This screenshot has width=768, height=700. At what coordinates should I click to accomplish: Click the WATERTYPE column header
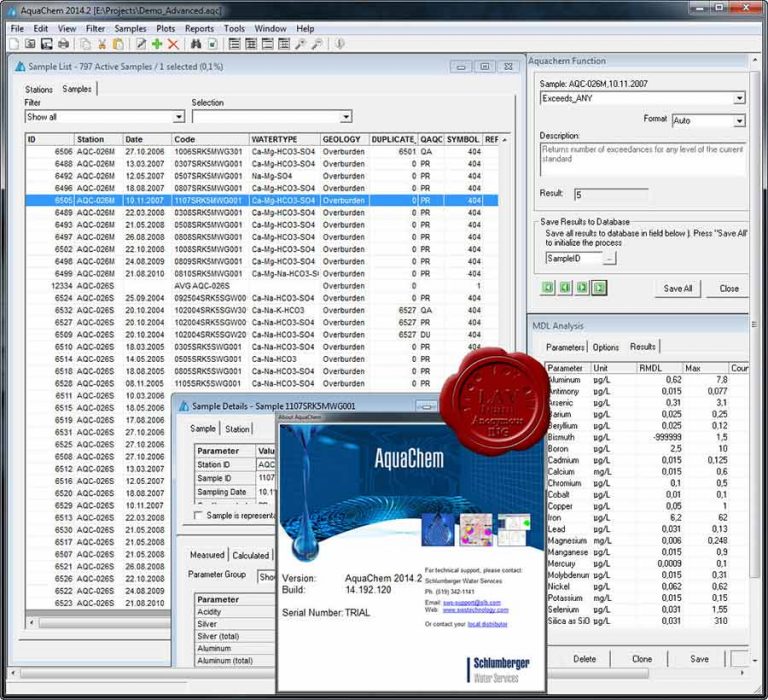285,139
